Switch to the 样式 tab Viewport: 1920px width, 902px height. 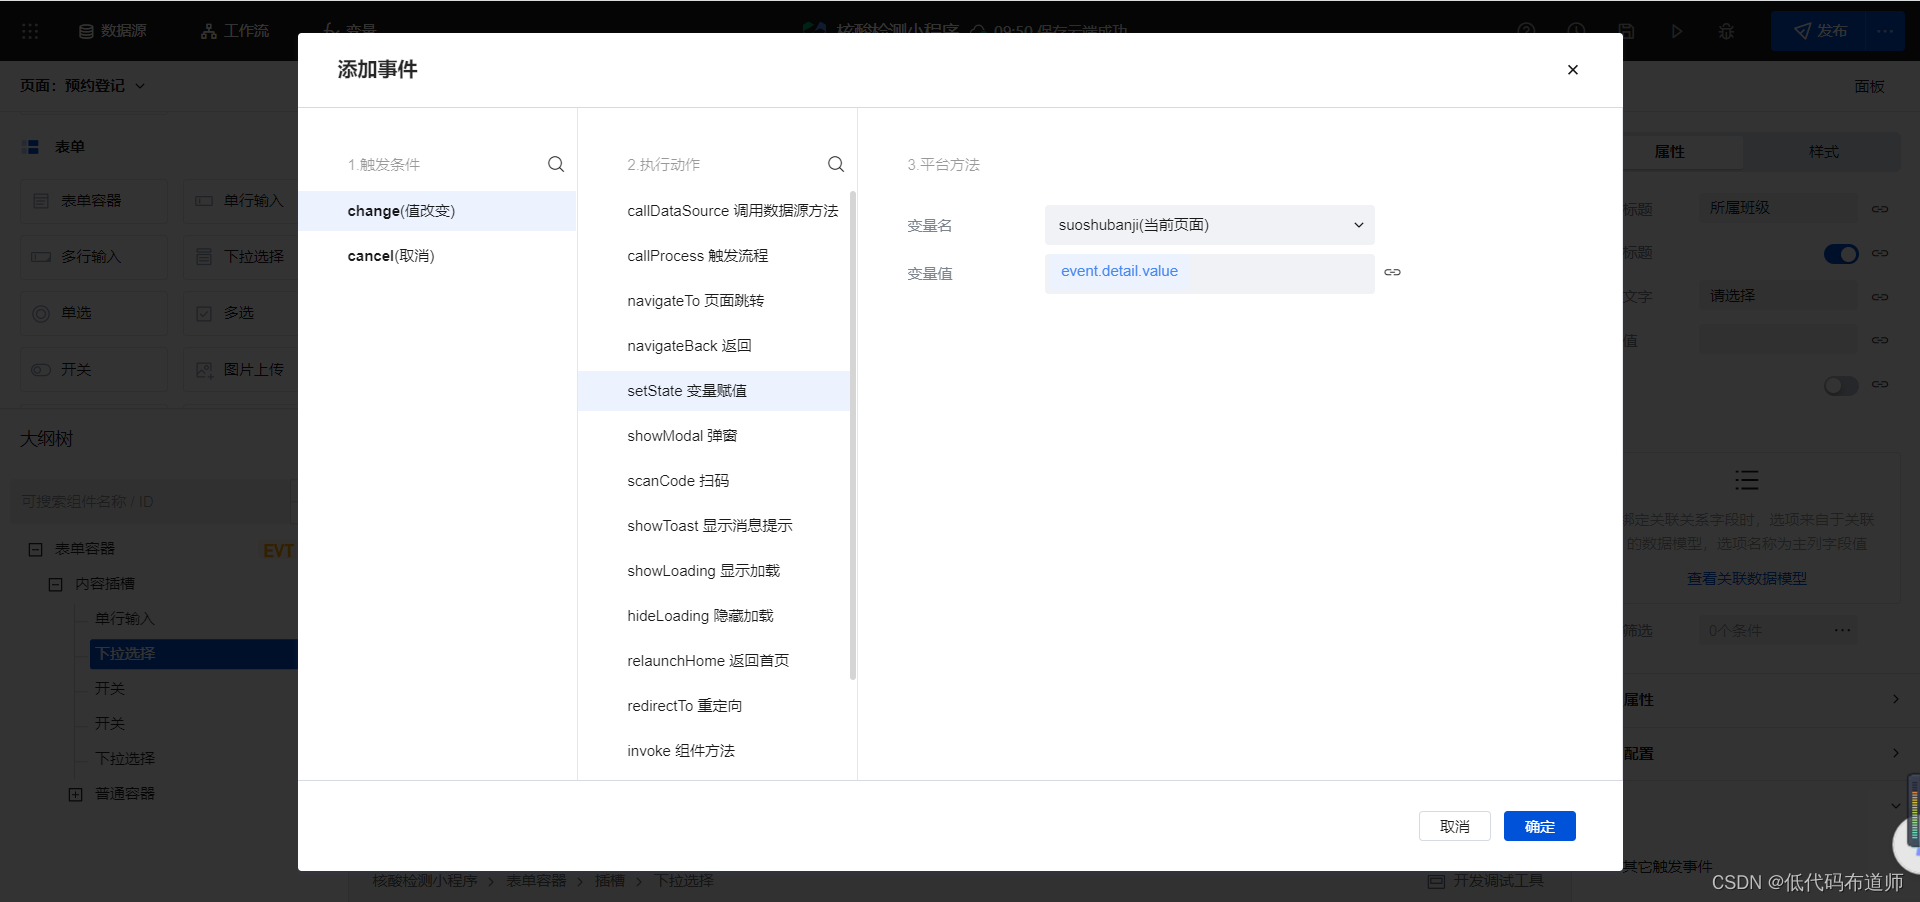click(x=1823, y=152)
